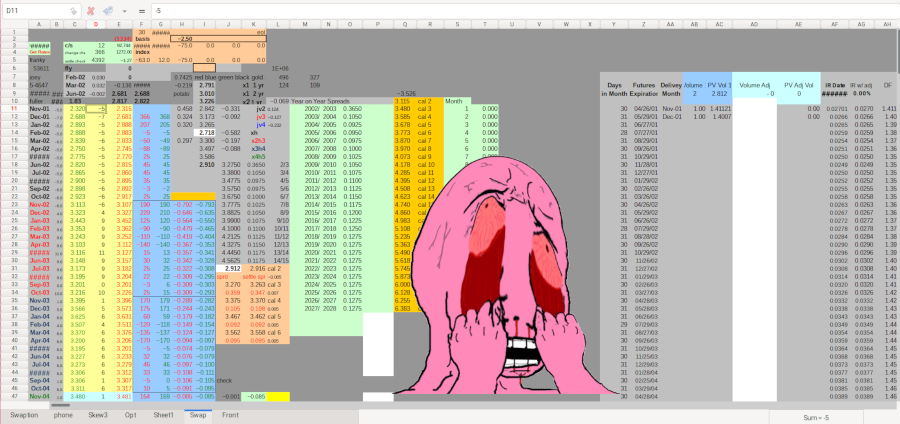Click the 1E+06 cell
Screen dimensions: 900x424
pos(278,68)
